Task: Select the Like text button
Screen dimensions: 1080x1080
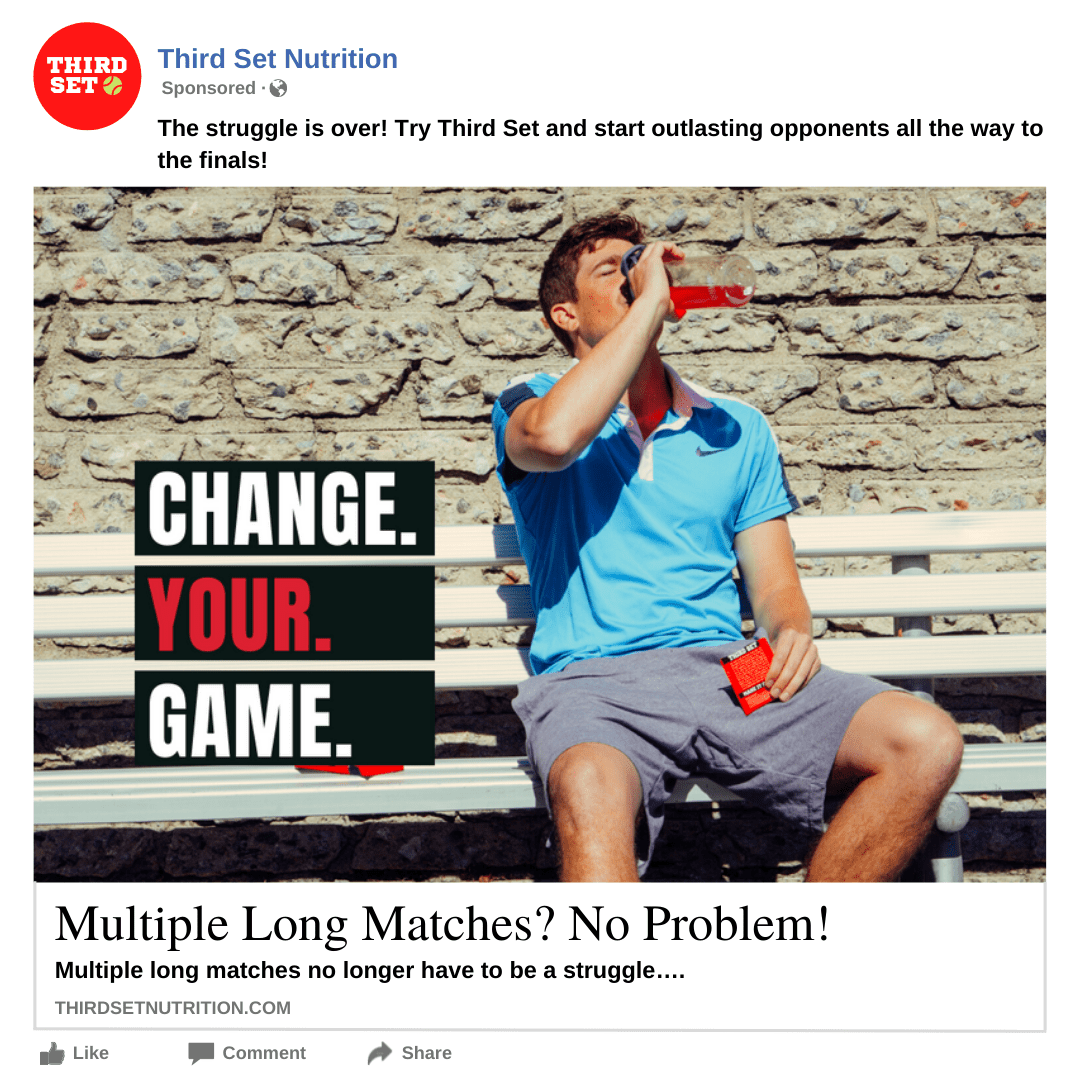Action: 91,1053
